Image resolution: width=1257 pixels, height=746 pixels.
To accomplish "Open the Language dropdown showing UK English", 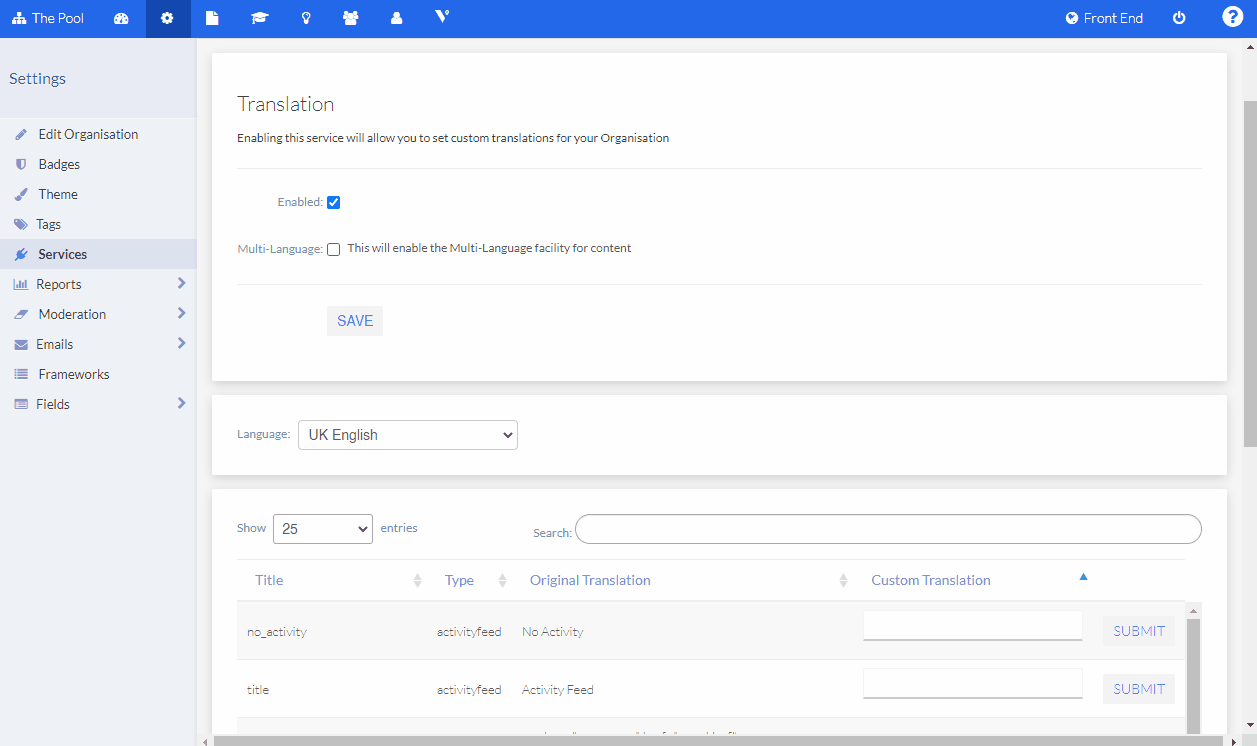I will 408,435.
